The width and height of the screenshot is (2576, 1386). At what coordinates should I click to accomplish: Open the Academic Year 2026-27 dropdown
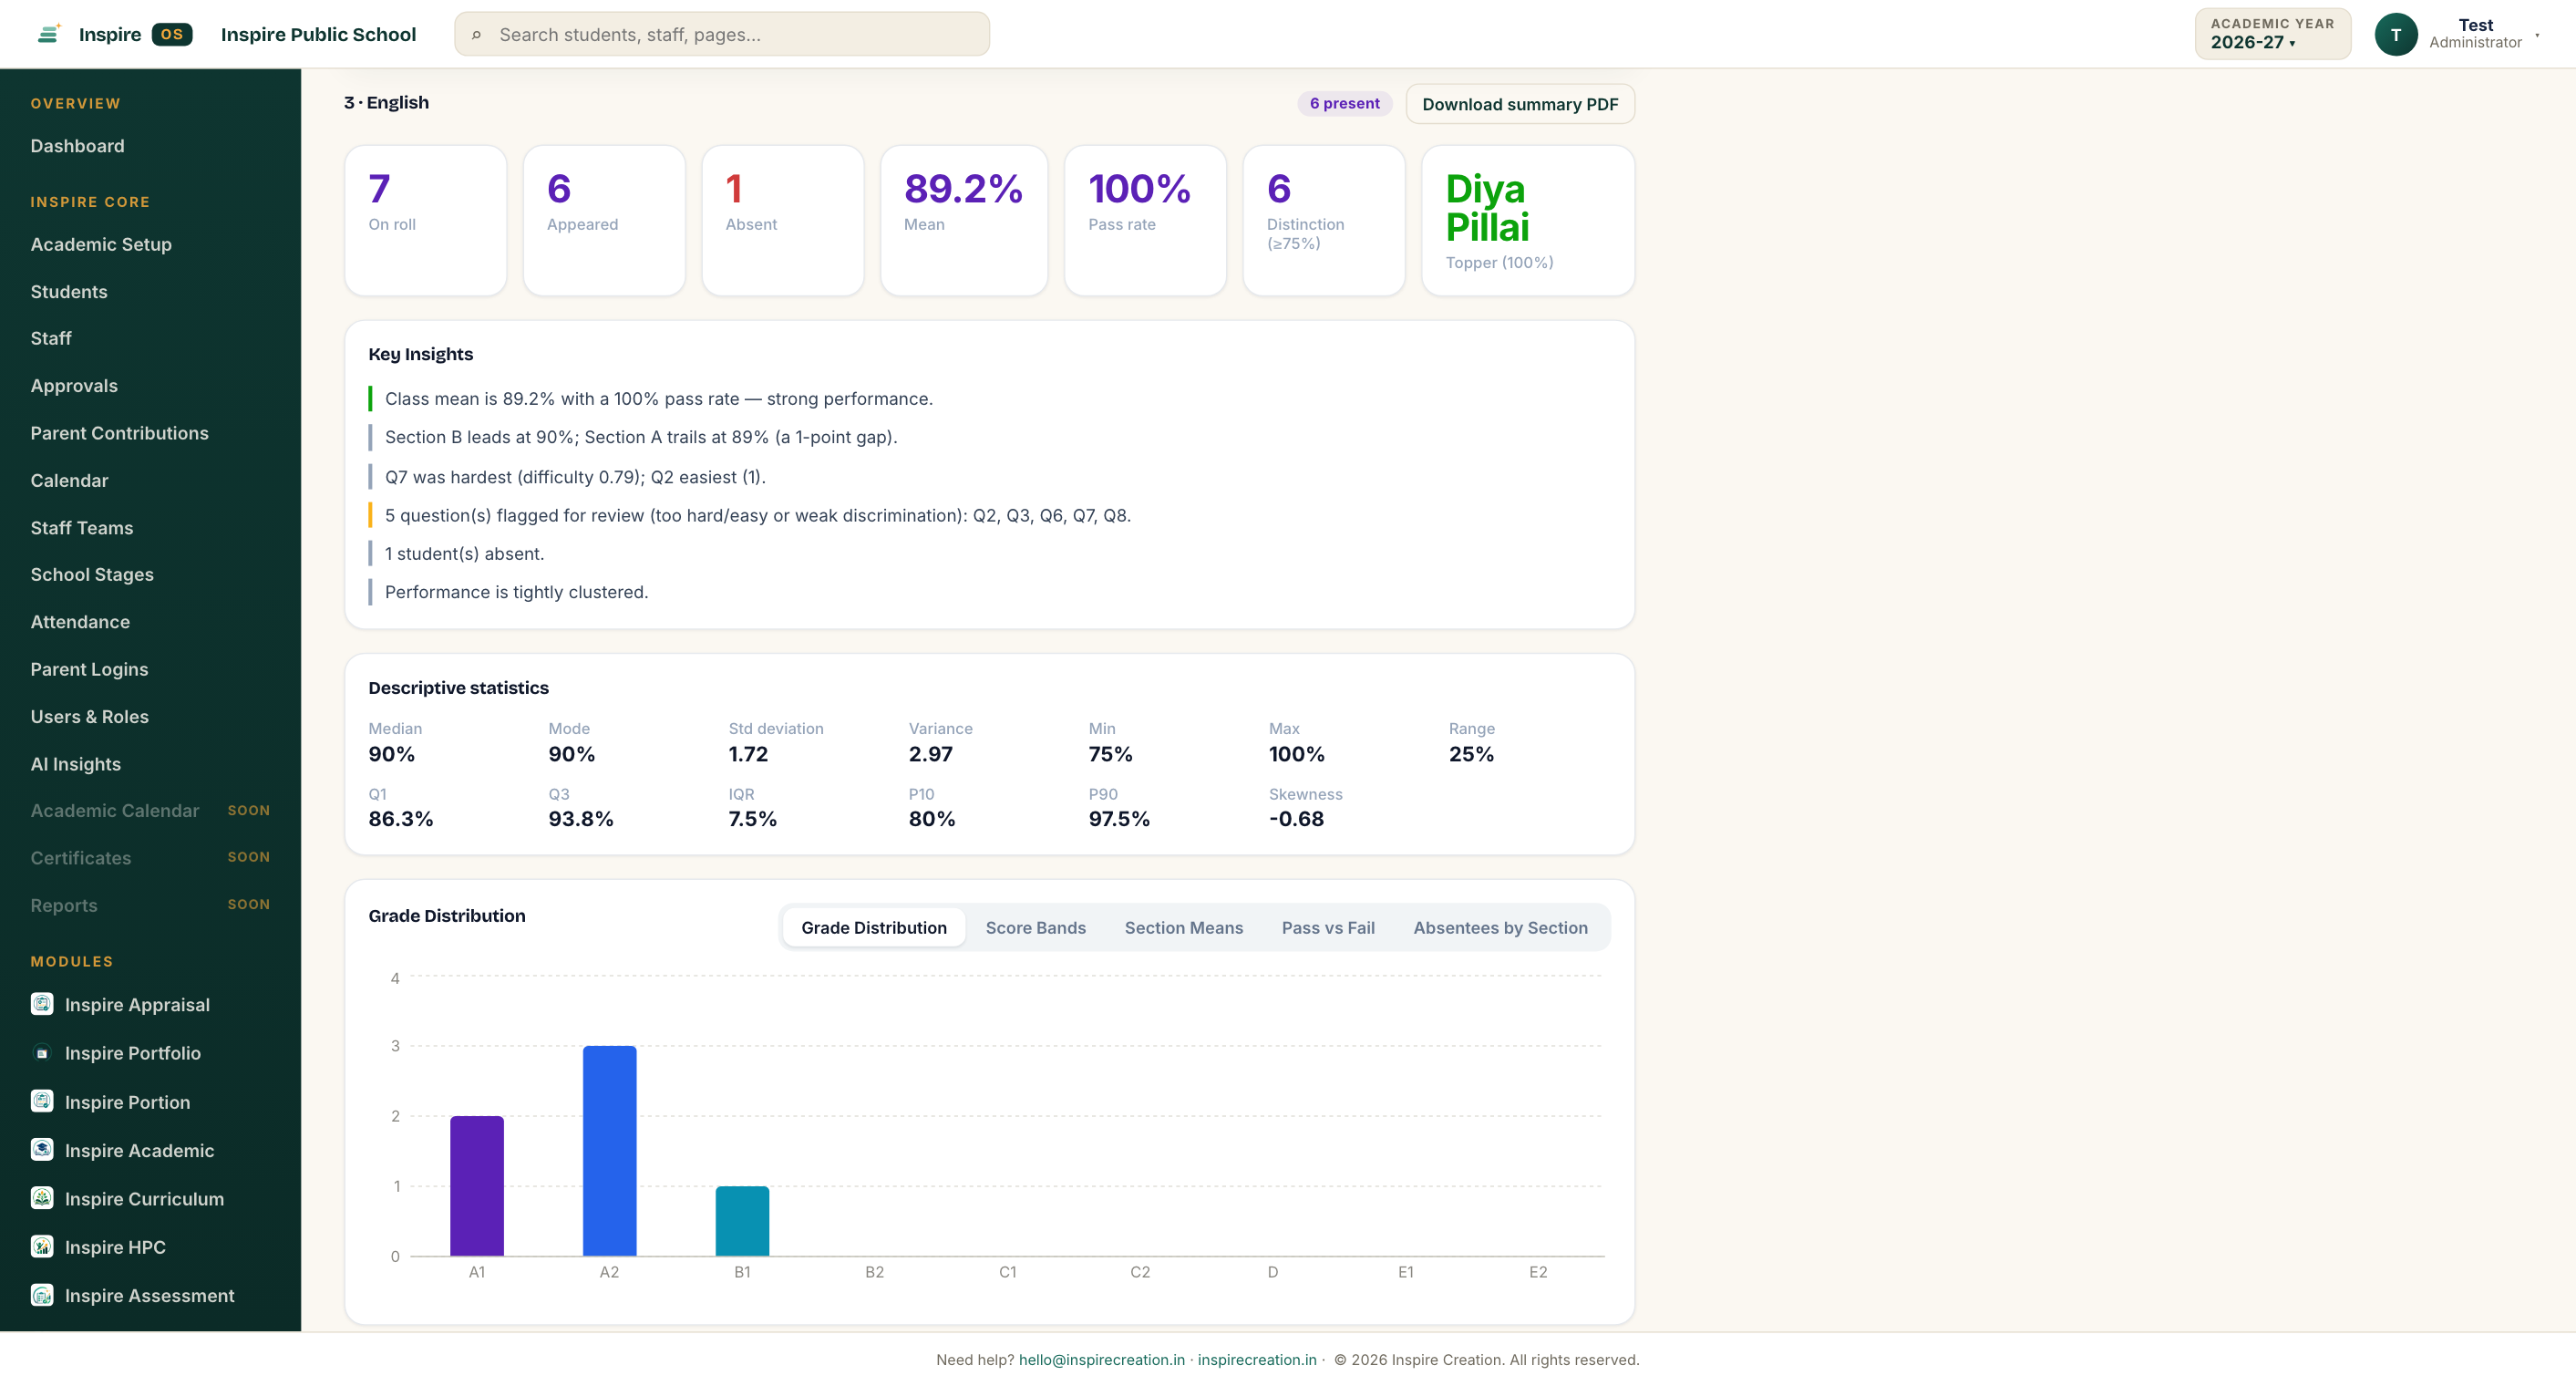pos(2272,34)
